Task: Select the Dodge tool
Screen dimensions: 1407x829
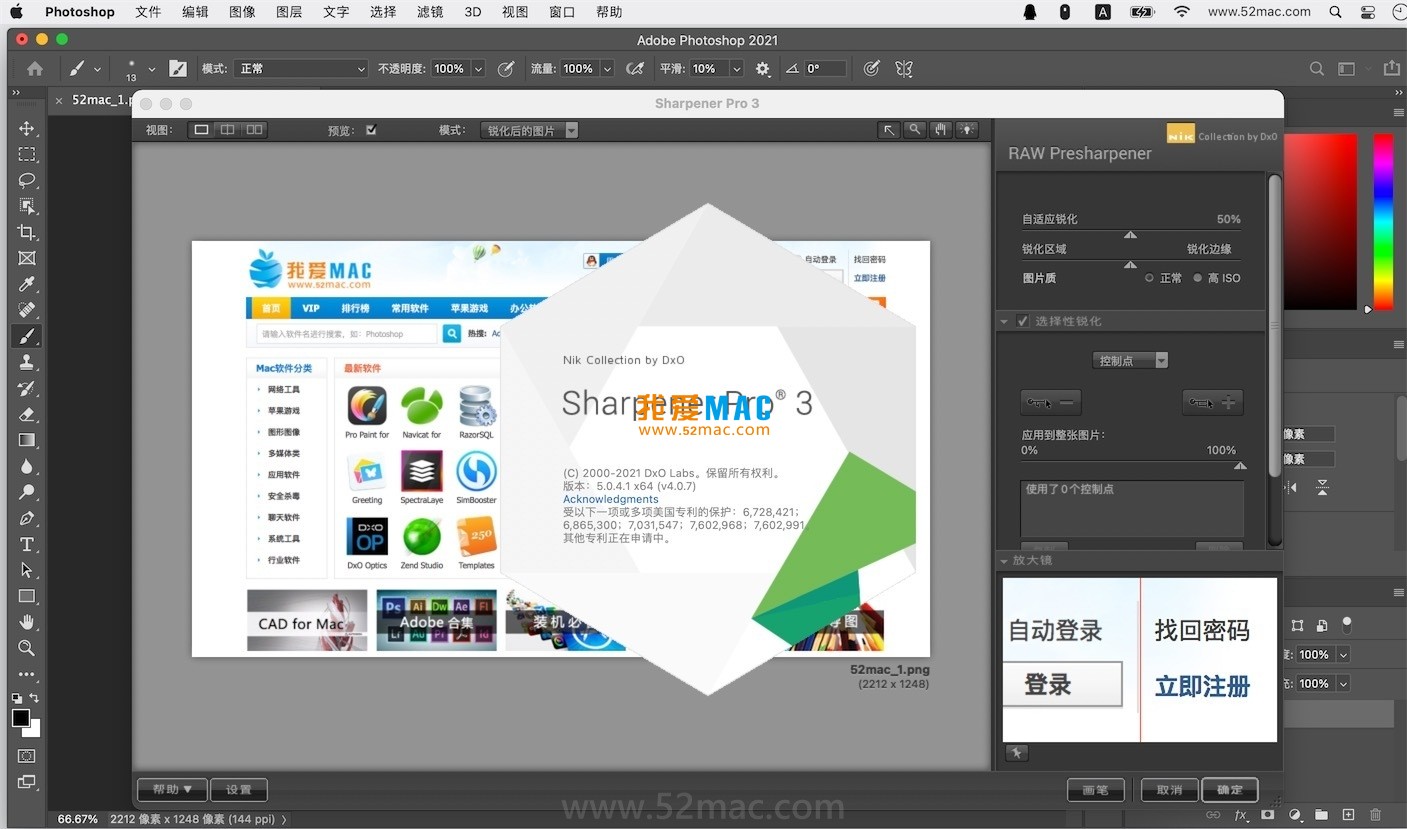Action: pyautogui.click(x=27, y=492)
